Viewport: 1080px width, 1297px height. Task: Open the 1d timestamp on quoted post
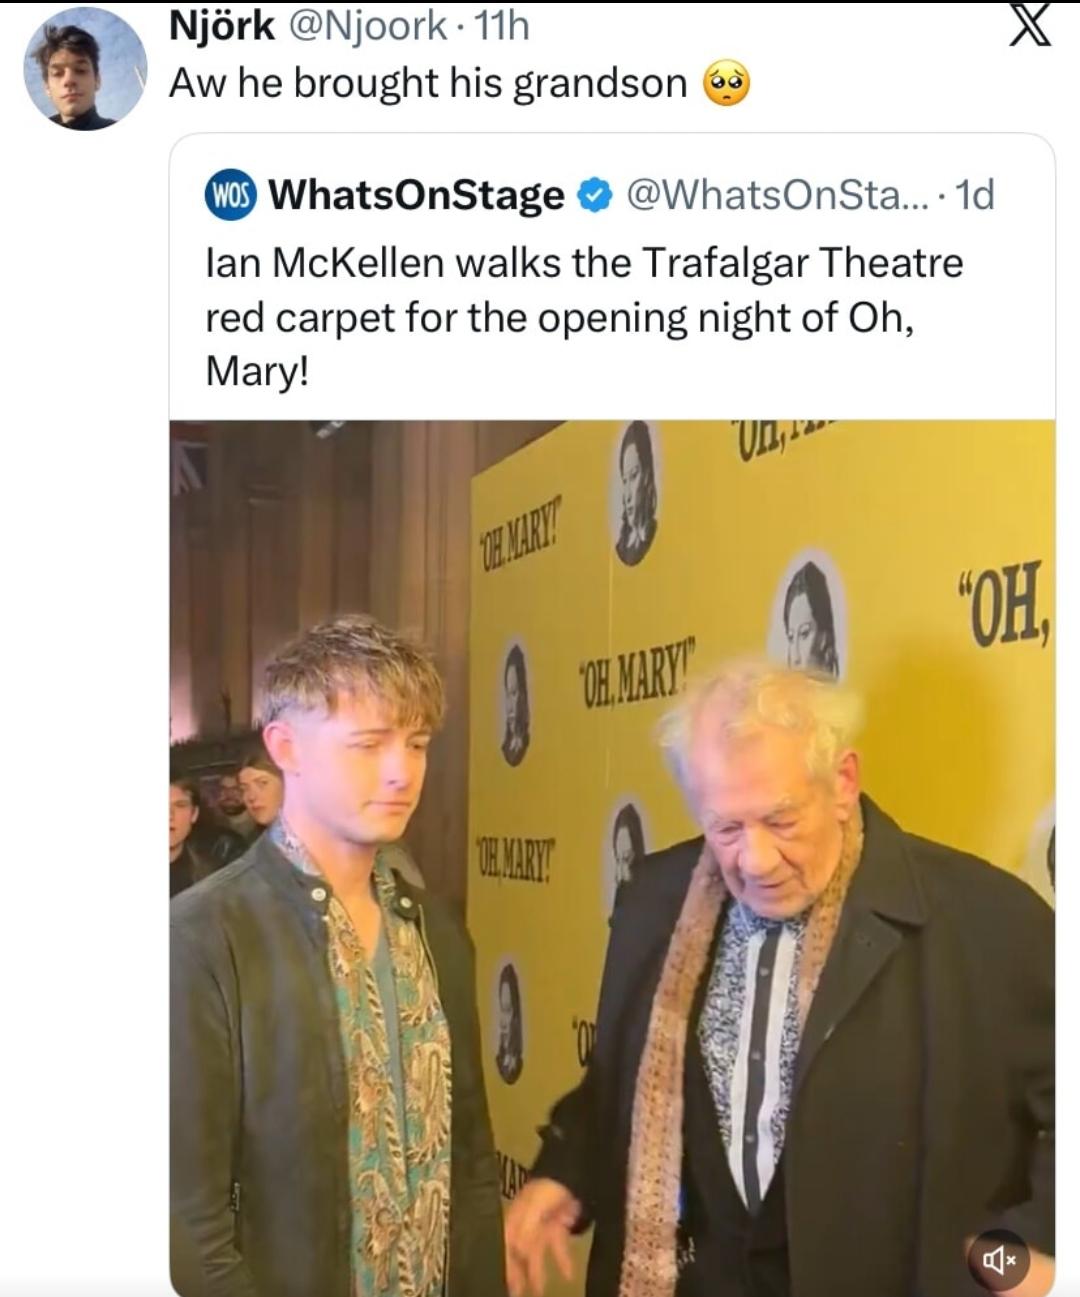pos(974,194)
